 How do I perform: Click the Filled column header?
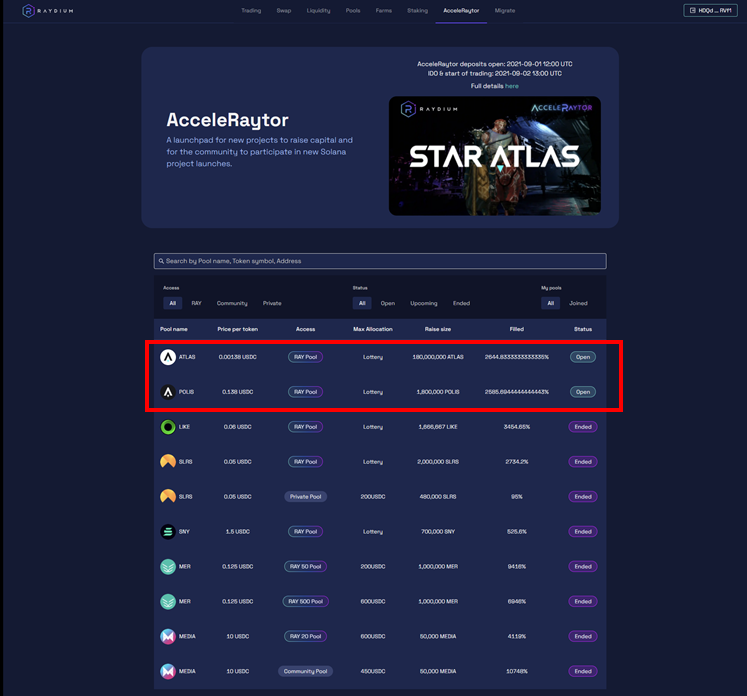[x=517, y=329]
